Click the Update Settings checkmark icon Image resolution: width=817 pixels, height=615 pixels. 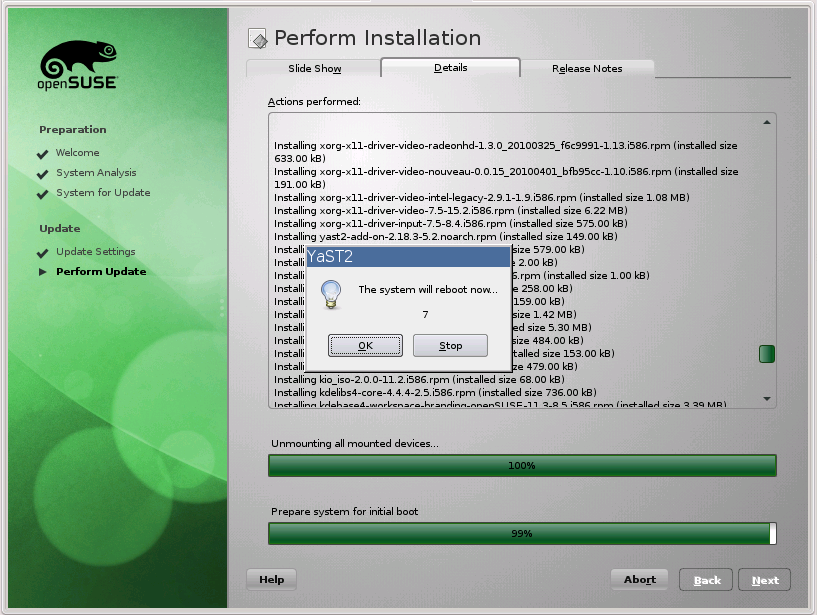click(x=43, y=253)
